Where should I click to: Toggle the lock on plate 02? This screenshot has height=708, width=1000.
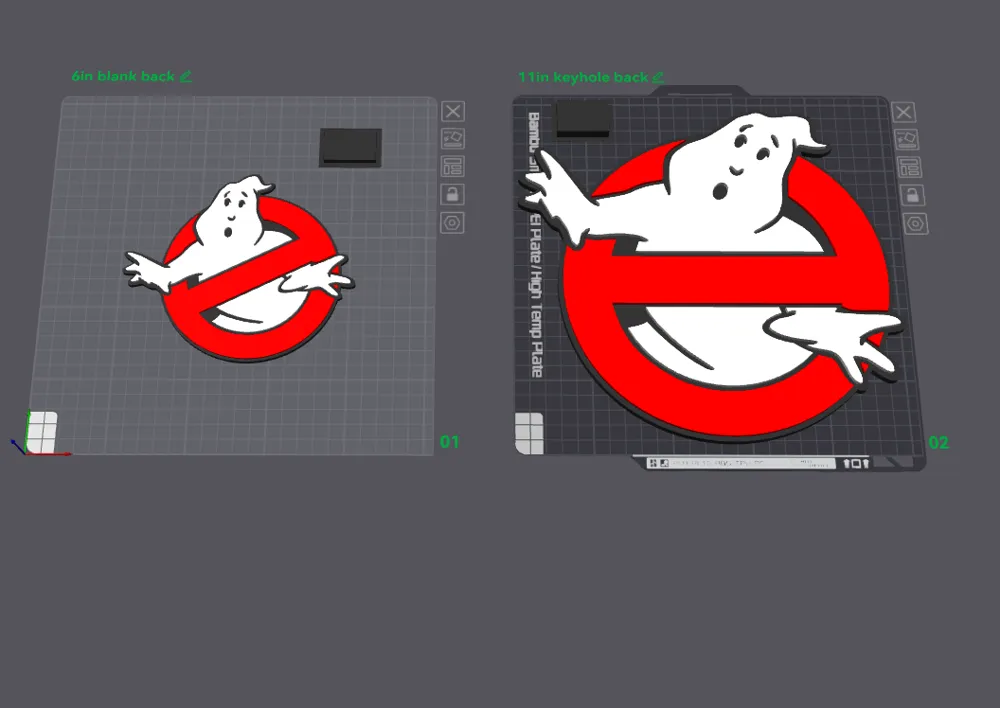(913, 195)
